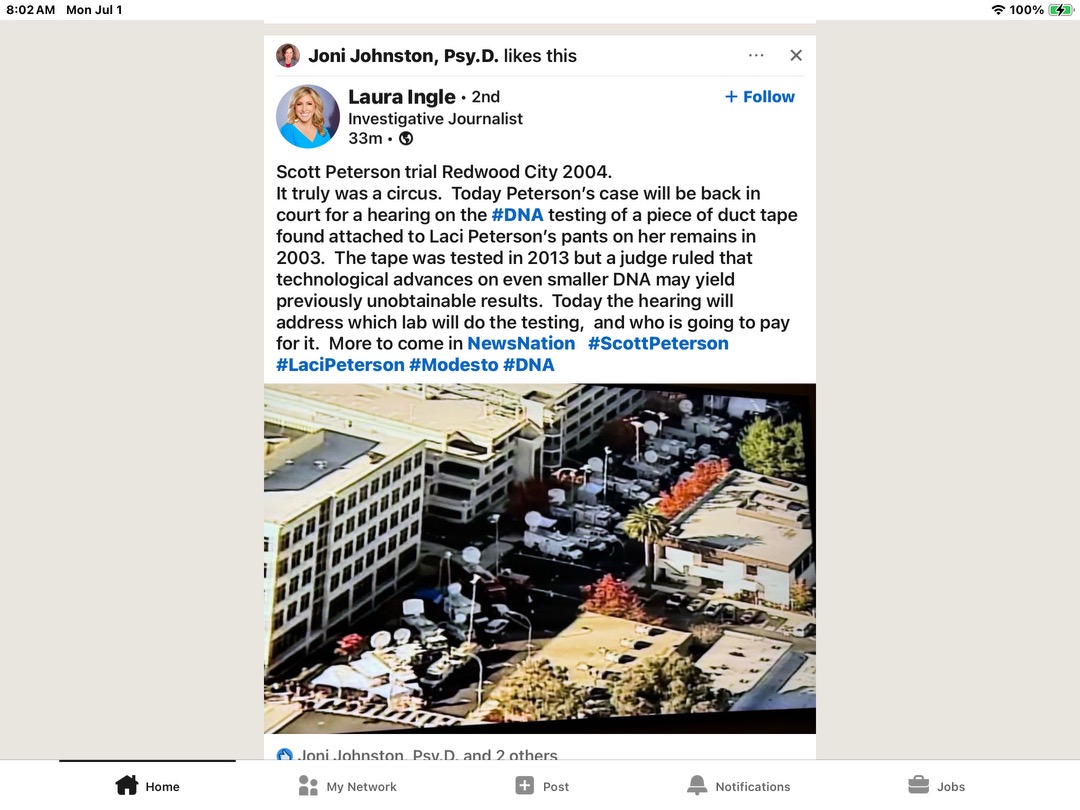Open the #ScottPeterson hashtag
The width and height of the screenshot is (1080, 810).
pos(658,343)
